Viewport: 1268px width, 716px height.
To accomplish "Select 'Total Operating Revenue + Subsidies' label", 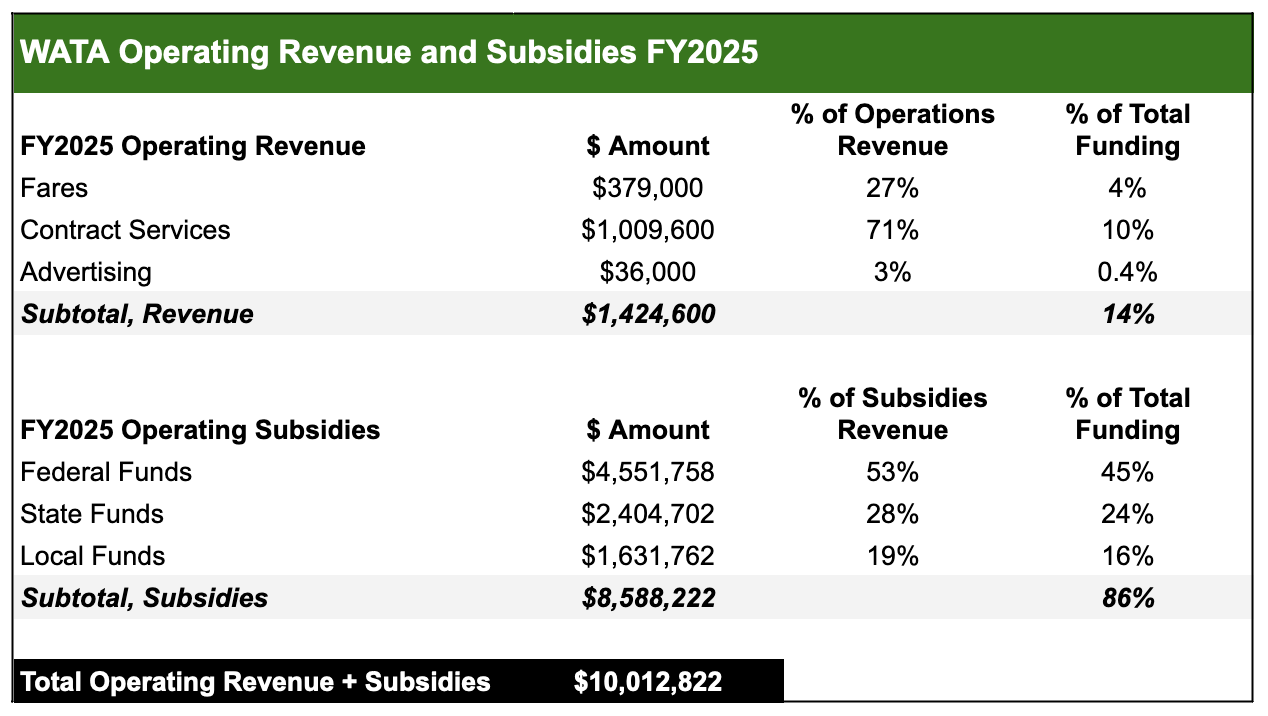I will pos(255,682).
